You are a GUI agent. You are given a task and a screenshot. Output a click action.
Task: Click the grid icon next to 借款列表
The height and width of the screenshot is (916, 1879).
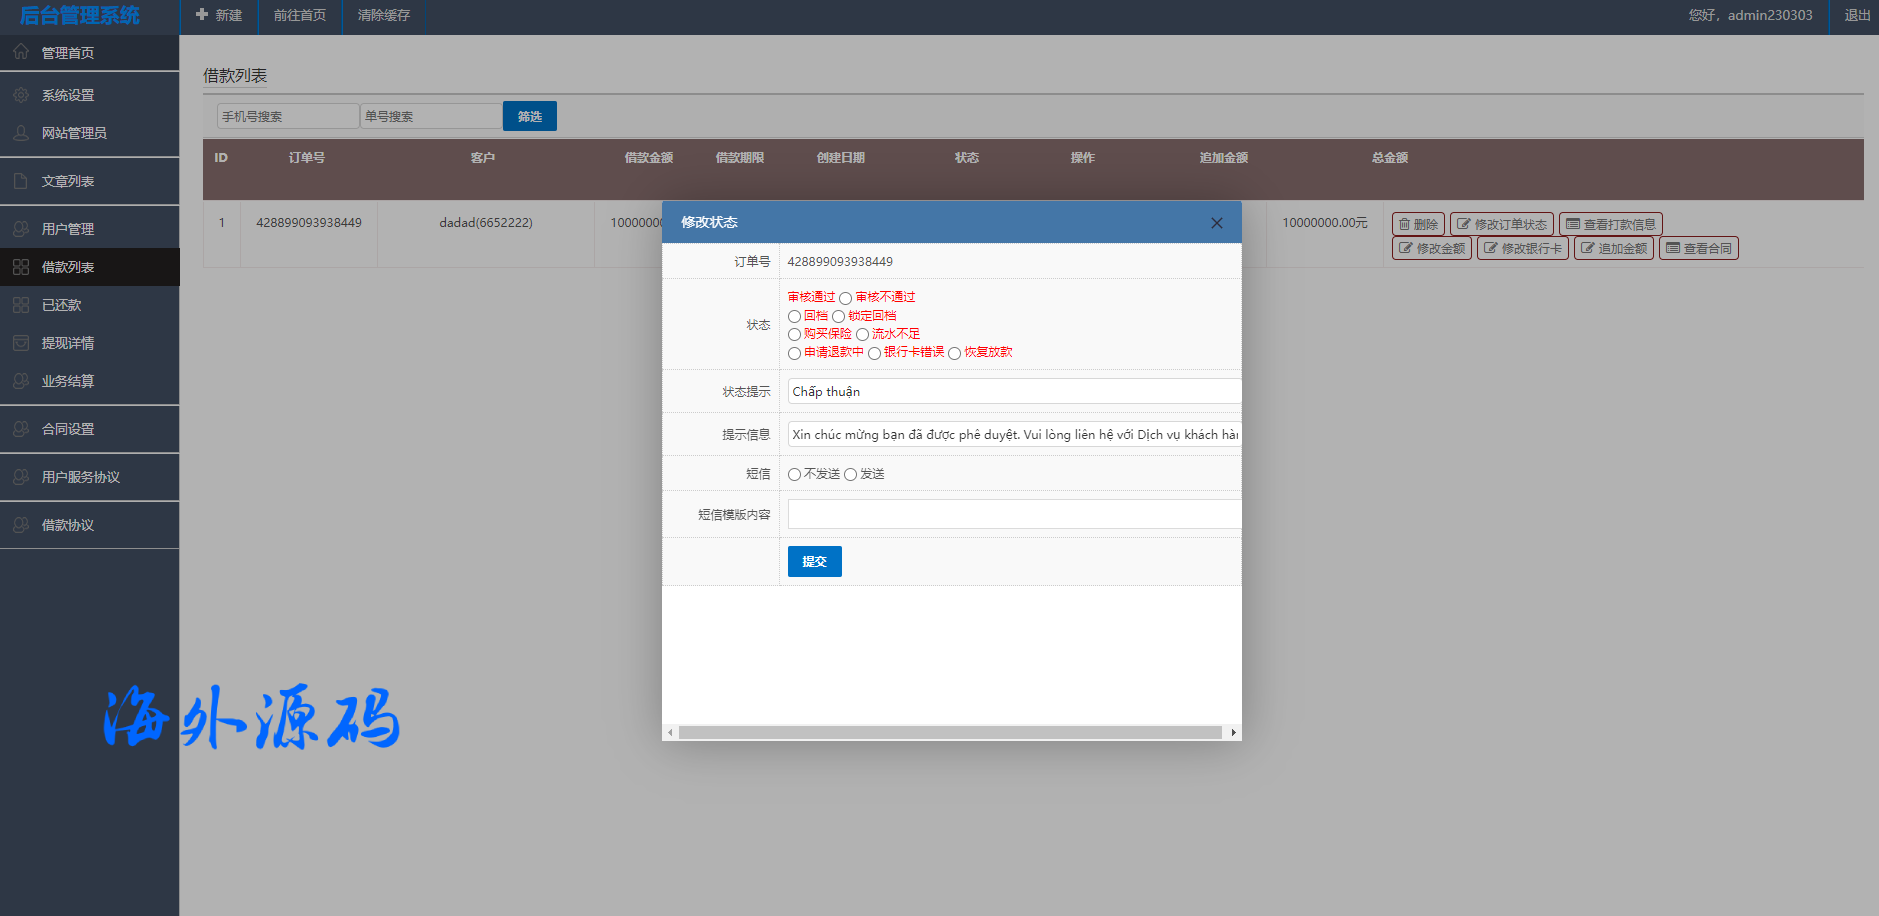coord(21,267)
